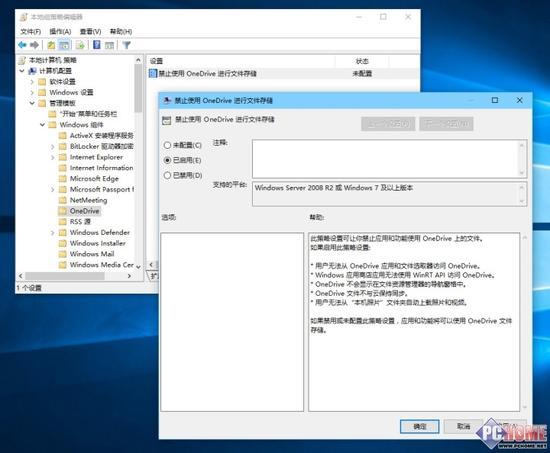Select Internet Information in the tree
The height and width of the screenshot is (453, 550).
101,168
